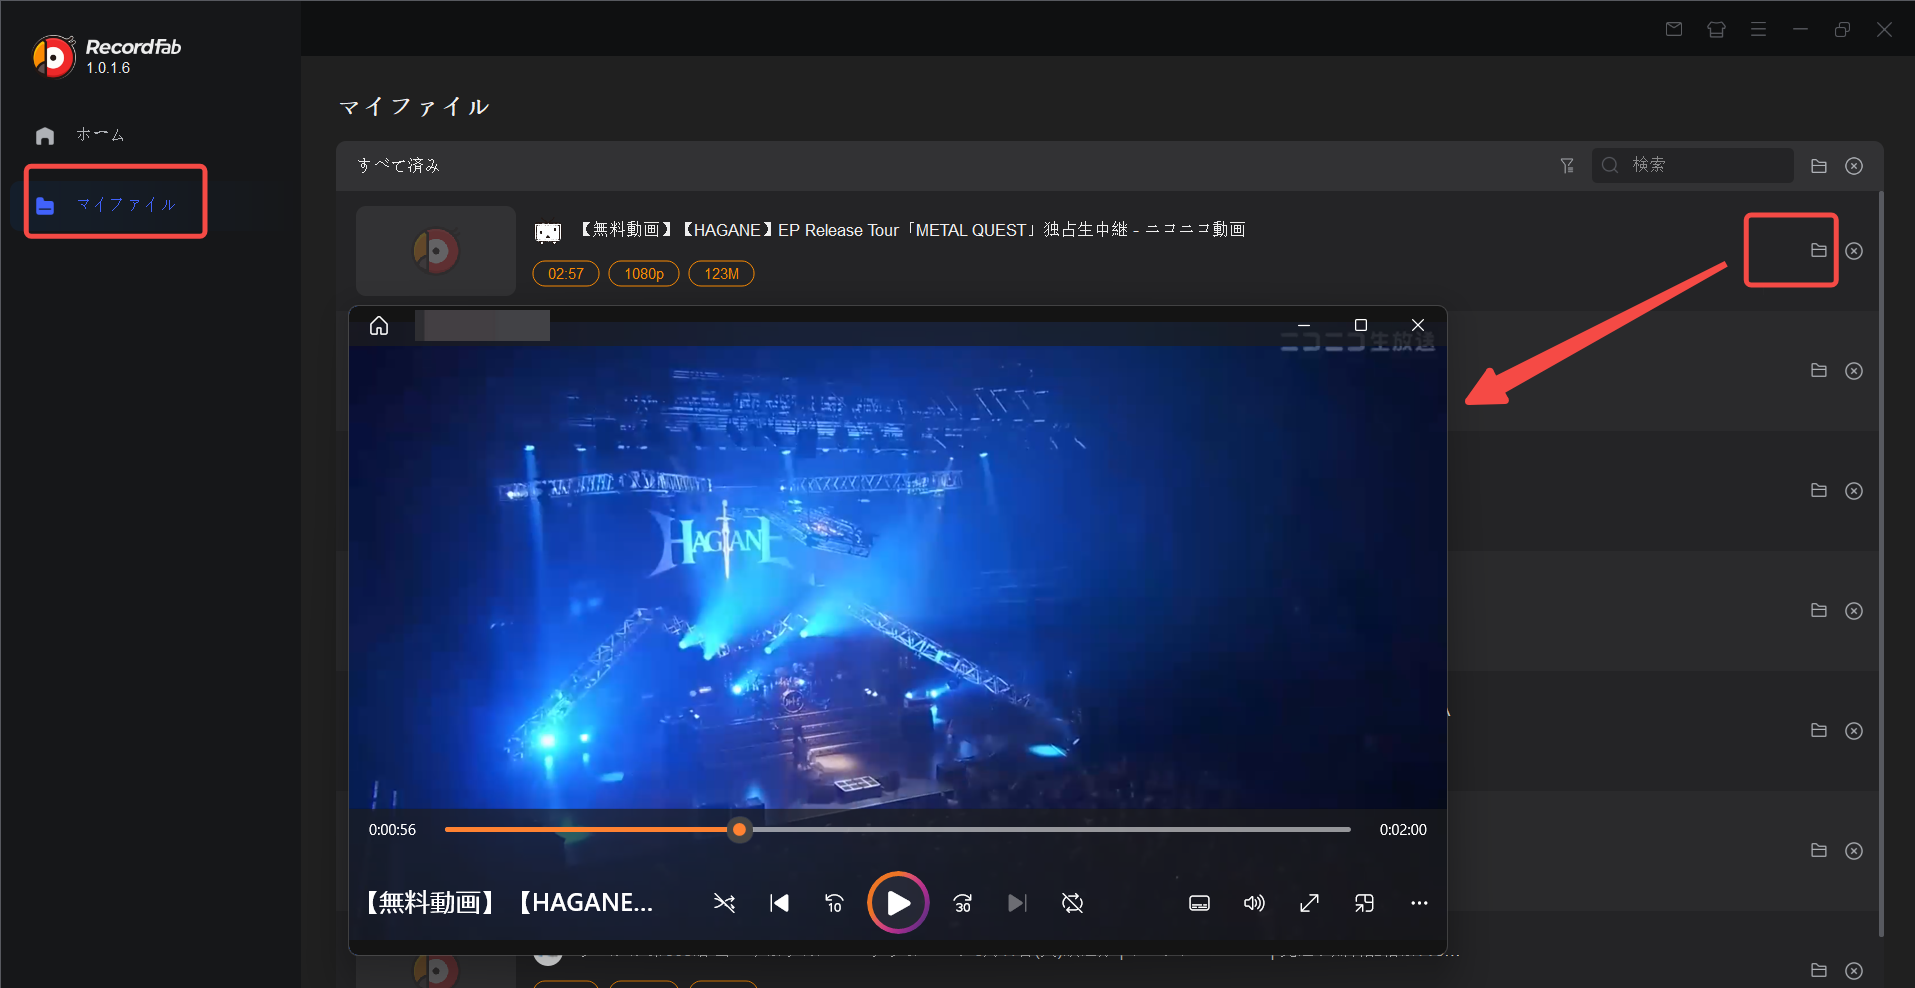Click the すべて済み label
1915x988 pixels.
coord(399,165)
